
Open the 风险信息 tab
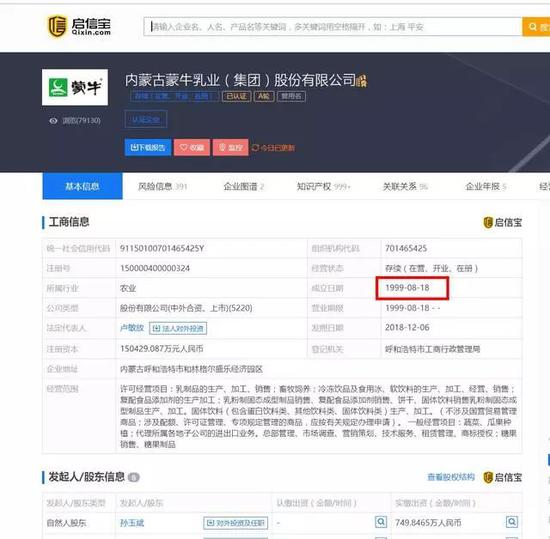tap(162, 186)
